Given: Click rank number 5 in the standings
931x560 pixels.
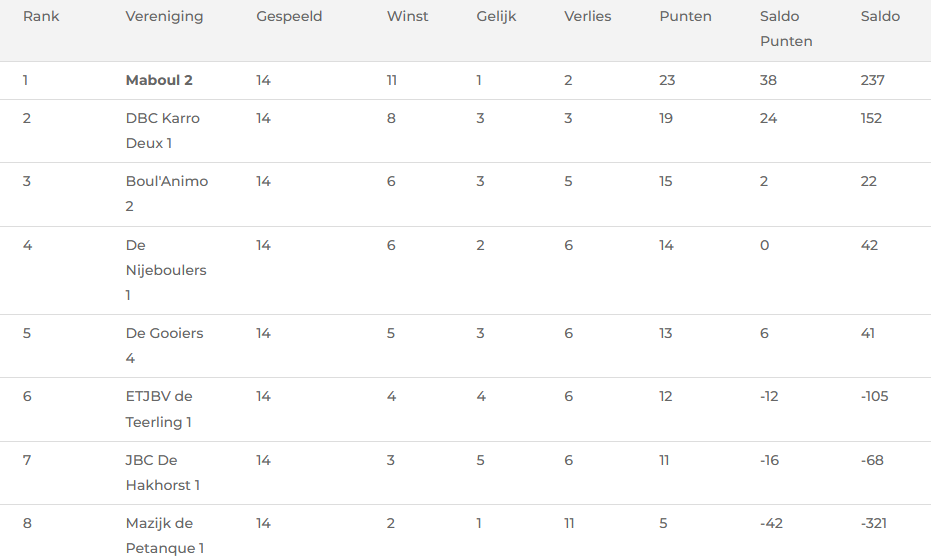Looking at the screenshot, I should tap(27, 333).
